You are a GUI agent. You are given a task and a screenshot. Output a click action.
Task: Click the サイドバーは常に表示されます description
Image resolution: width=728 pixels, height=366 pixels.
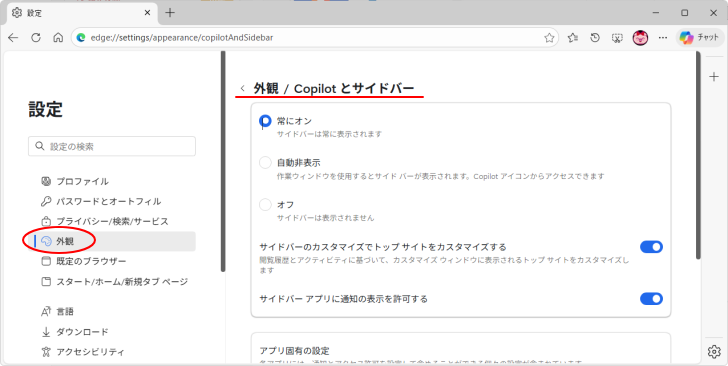point(329,134)
